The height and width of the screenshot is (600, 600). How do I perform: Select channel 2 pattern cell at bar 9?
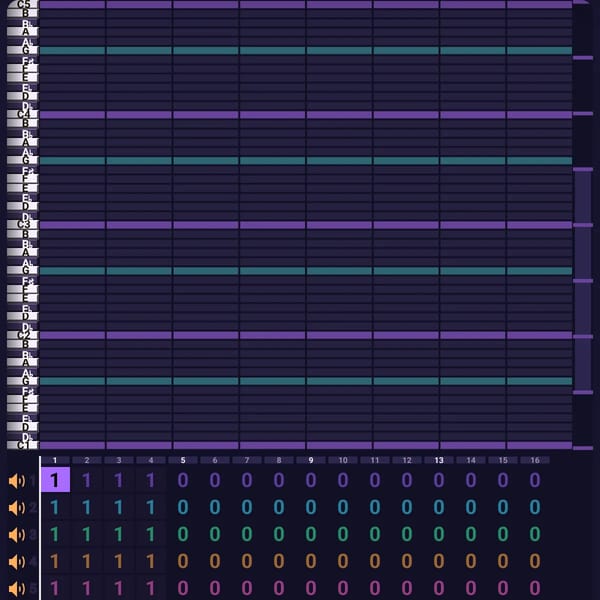point(311,507)
